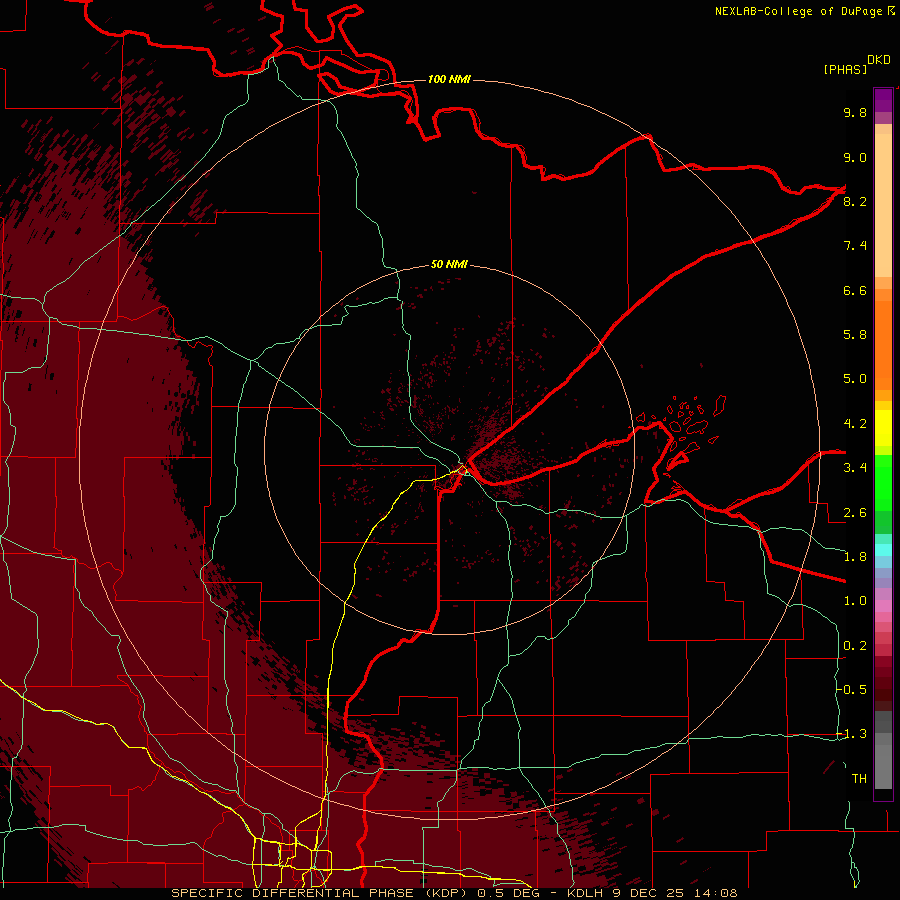Click the DKD label above color scale

click(x=879, y=60)
